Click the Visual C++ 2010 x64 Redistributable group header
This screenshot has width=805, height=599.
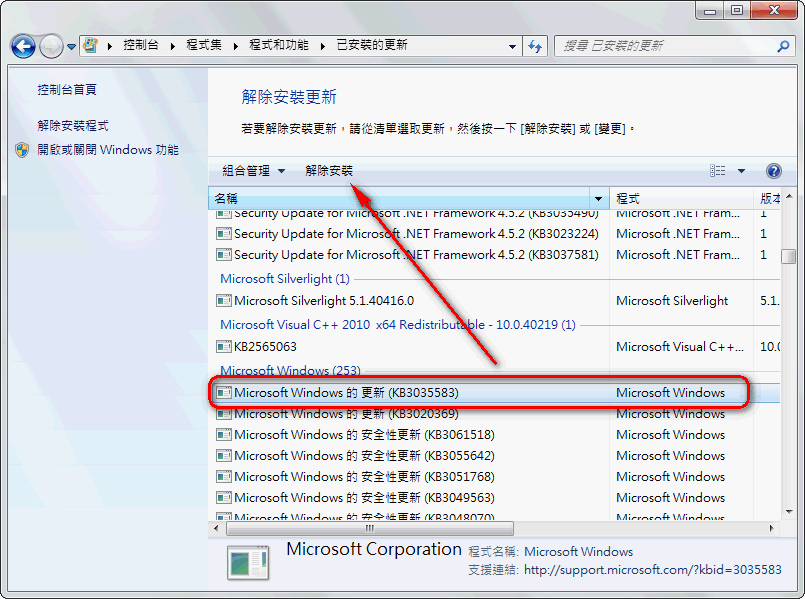(398, 325)
